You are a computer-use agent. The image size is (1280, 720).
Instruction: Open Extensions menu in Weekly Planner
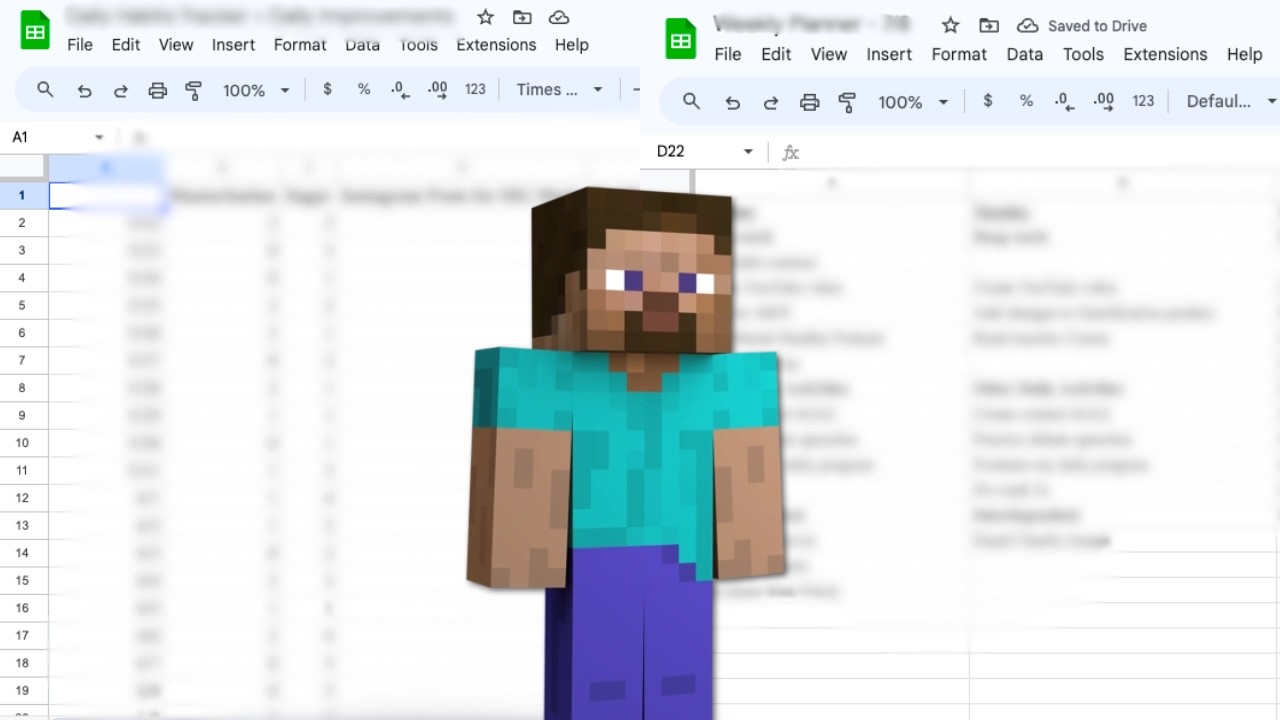[x=1165, y=54]
